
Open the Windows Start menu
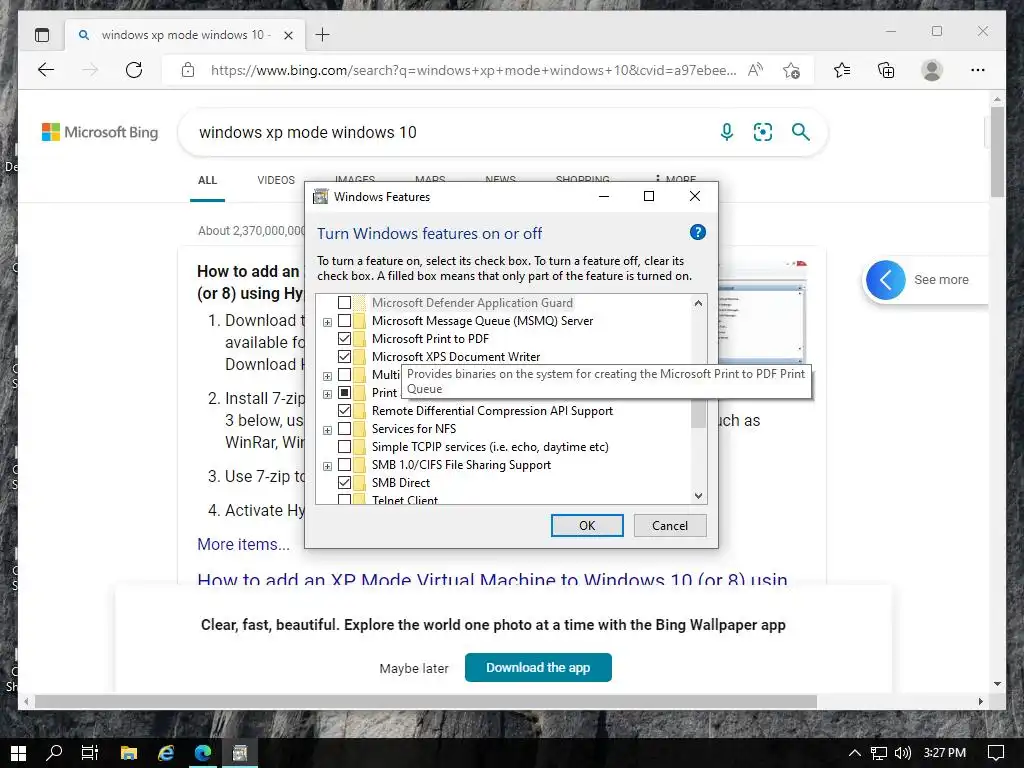click(18, 753)
